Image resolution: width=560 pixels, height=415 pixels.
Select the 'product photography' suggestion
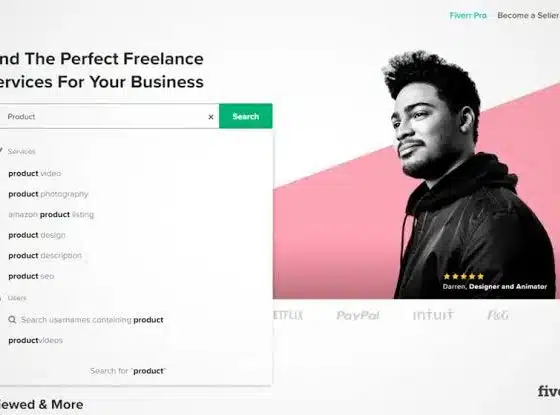48,194
